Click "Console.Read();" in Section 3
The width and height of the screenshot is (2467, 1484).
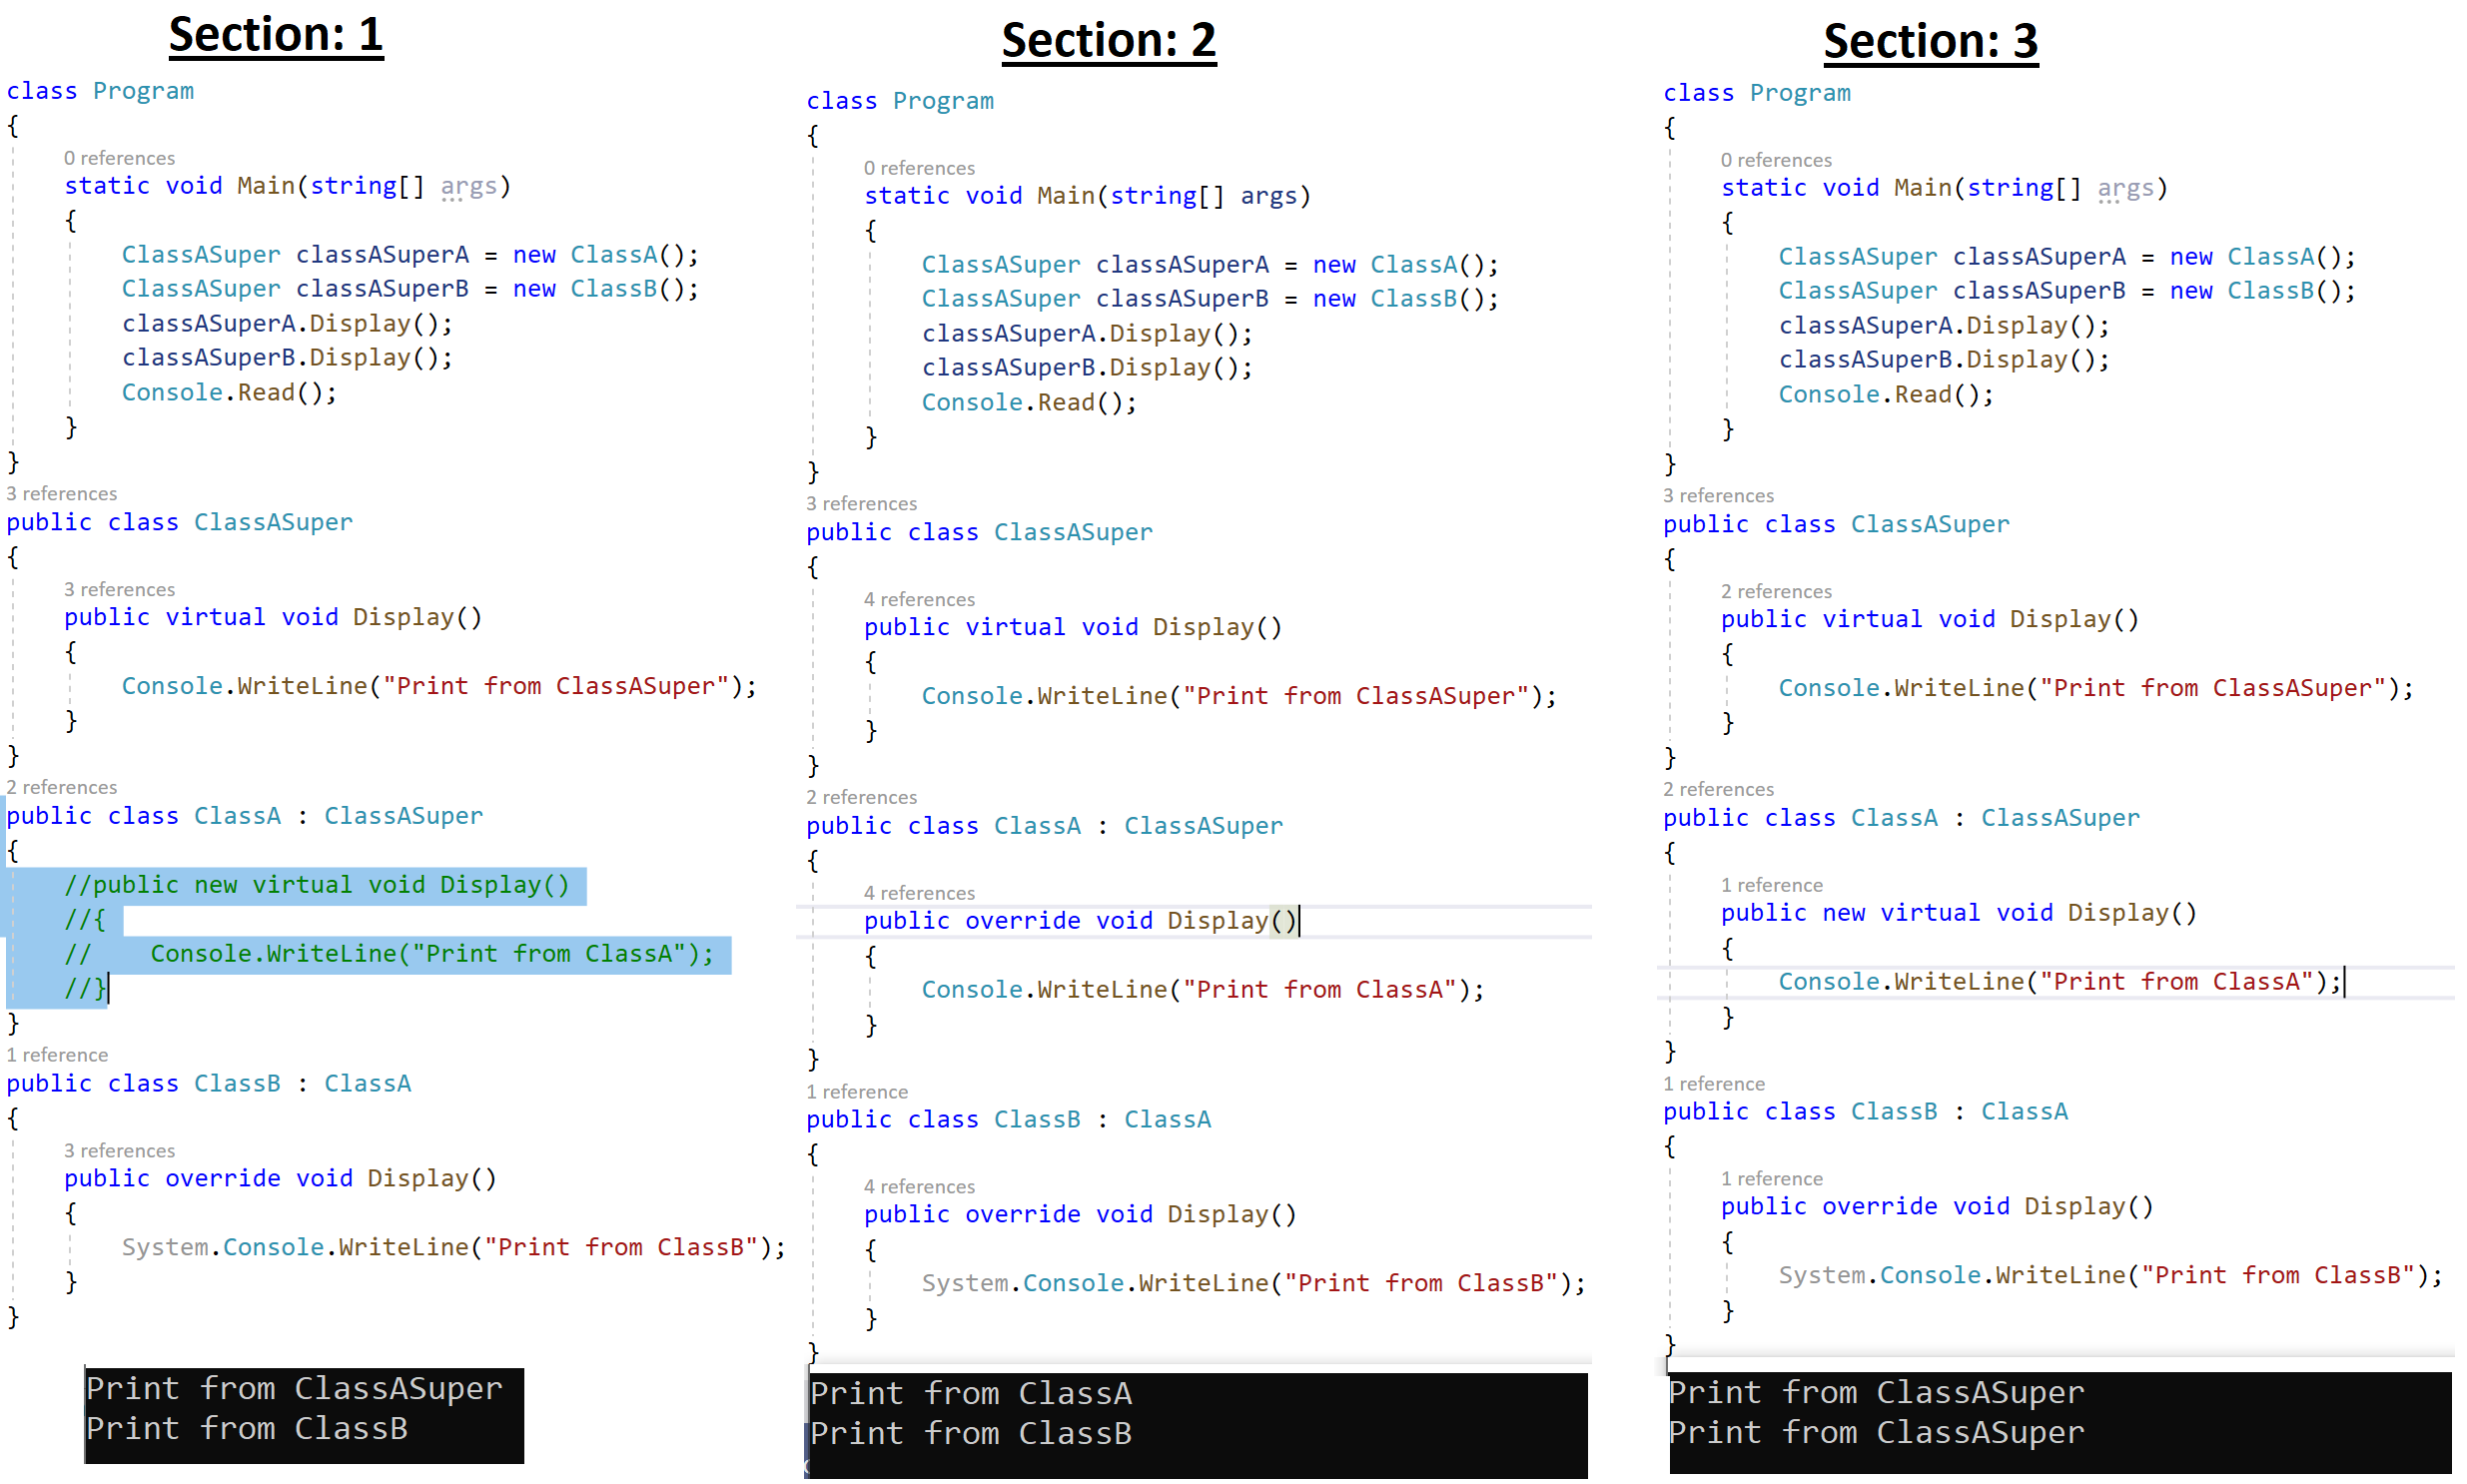coord(1886,395)
